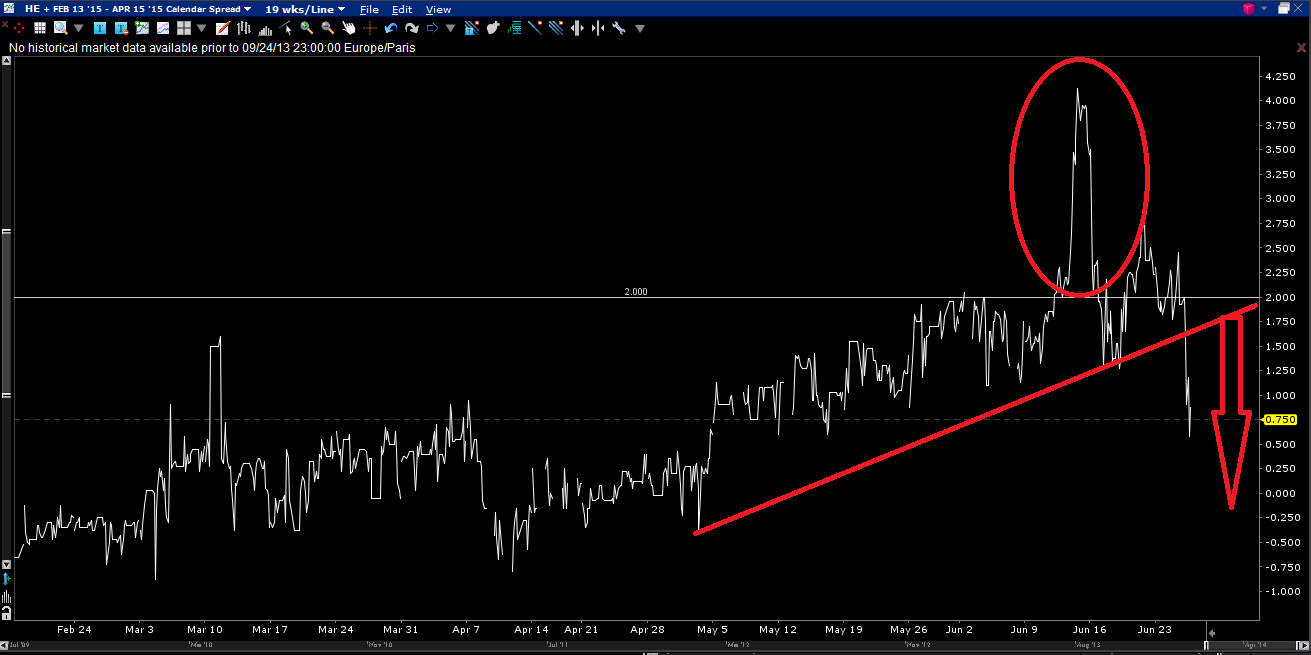This screenshot has height=655, width=1311.
Task: Open the File menu
Action: (370, 9)
